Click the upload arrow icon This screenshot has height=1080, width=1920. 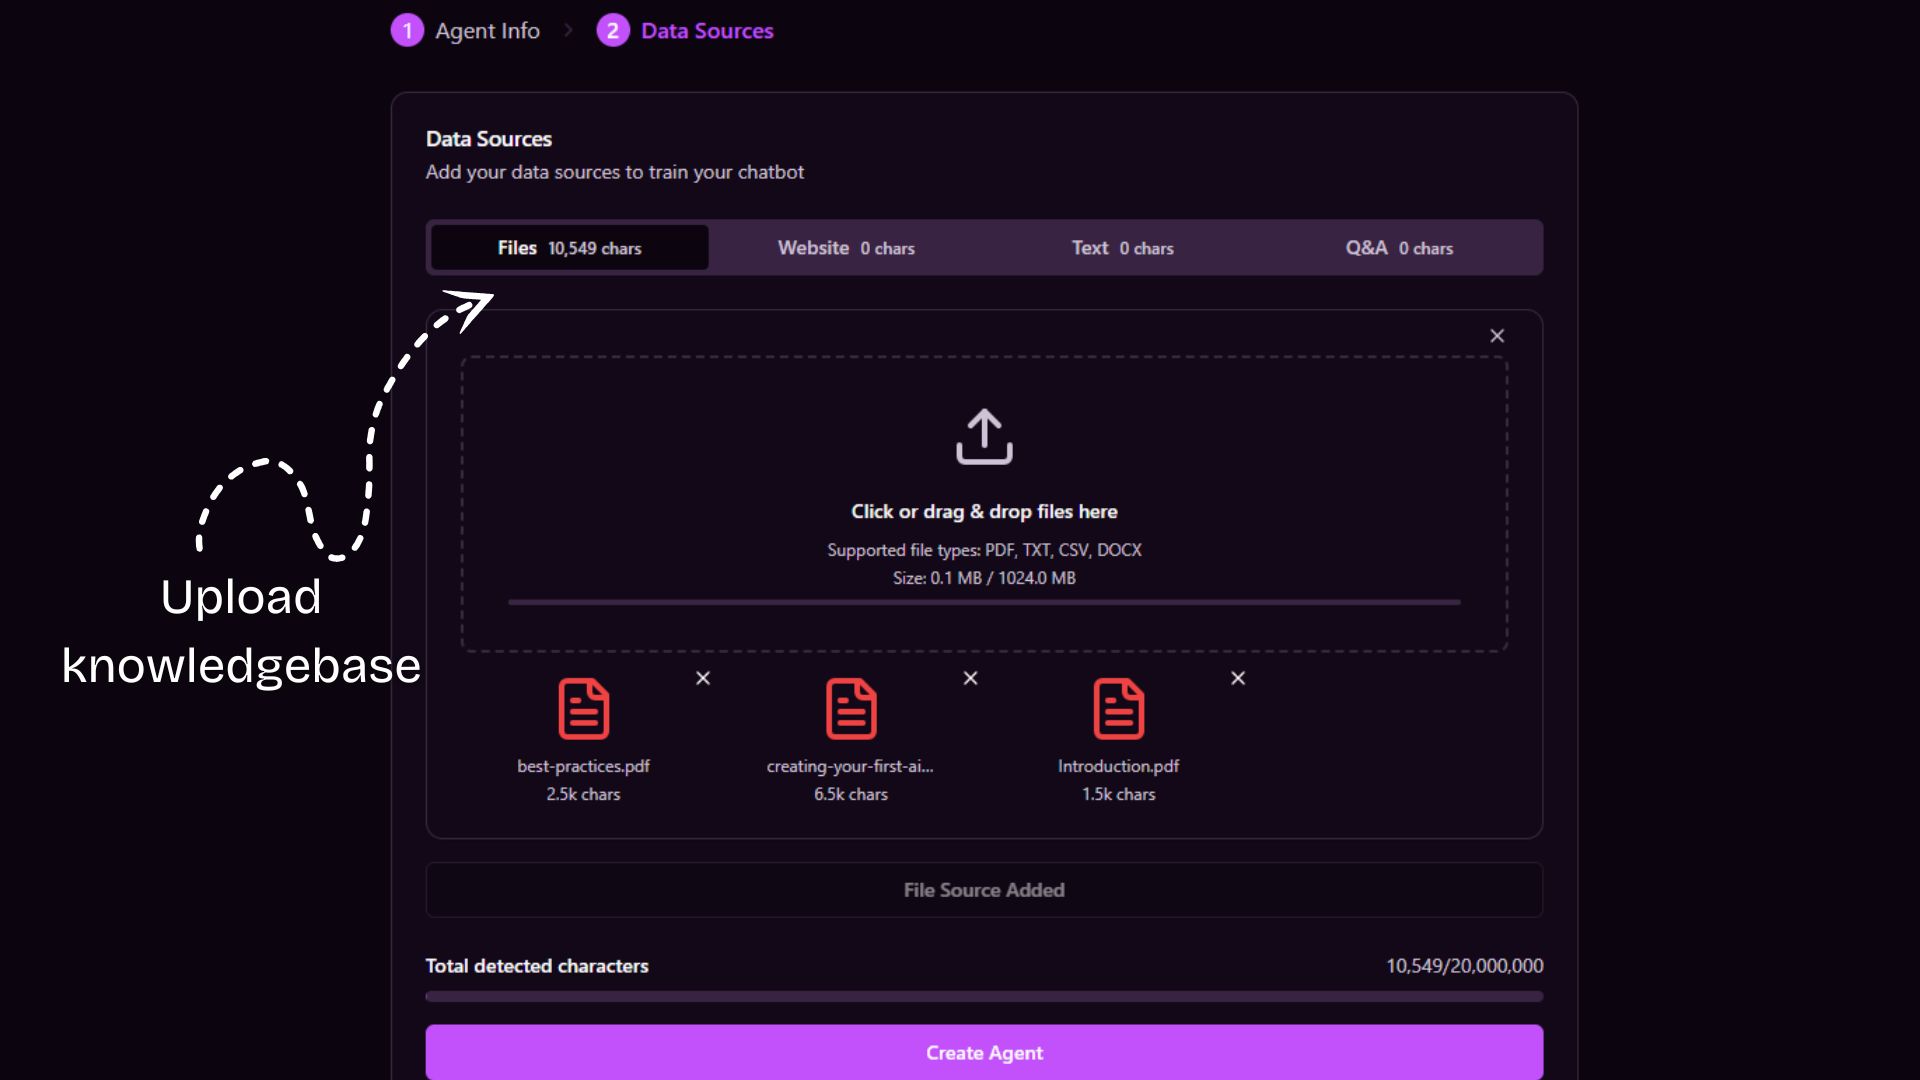pos(984,436)
